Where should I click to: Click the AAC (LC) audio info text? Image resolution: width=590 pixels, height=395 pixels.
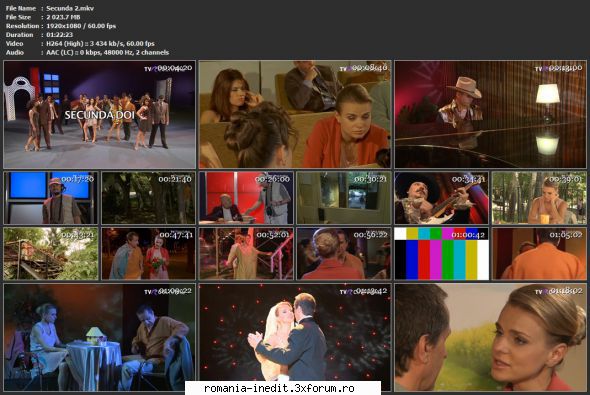pyautogui.click(x=107, y=53)
